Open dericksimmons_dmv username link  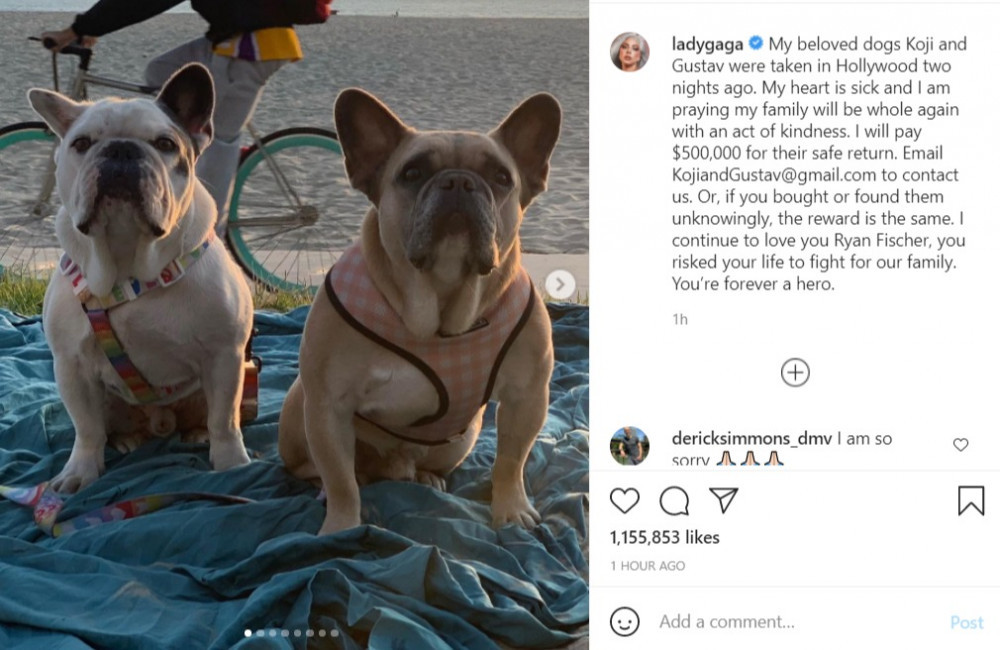751,438
